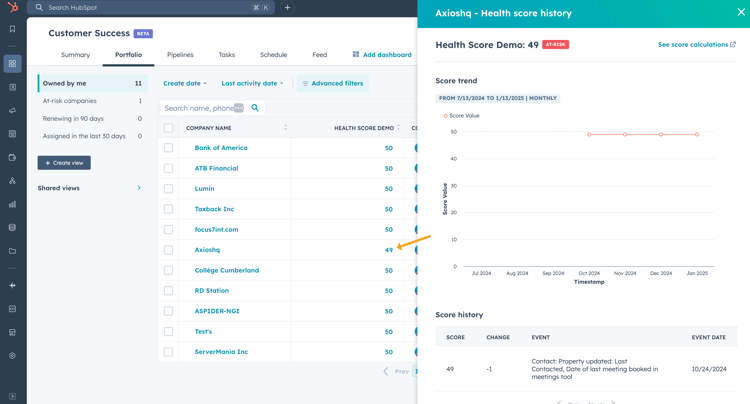The image size is (750, 404).
Task: Select the Taxback Inc row checkbox
Action: (168, 209)
